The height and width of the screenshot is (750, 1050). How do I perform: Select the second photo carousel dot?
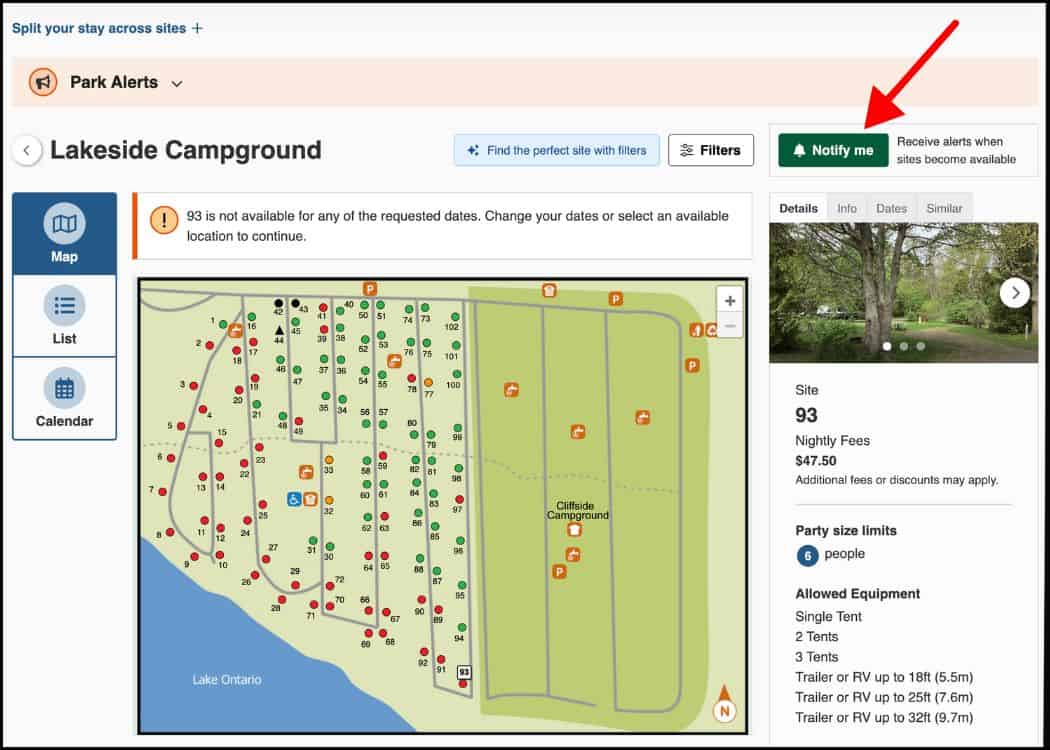point(904,346)
